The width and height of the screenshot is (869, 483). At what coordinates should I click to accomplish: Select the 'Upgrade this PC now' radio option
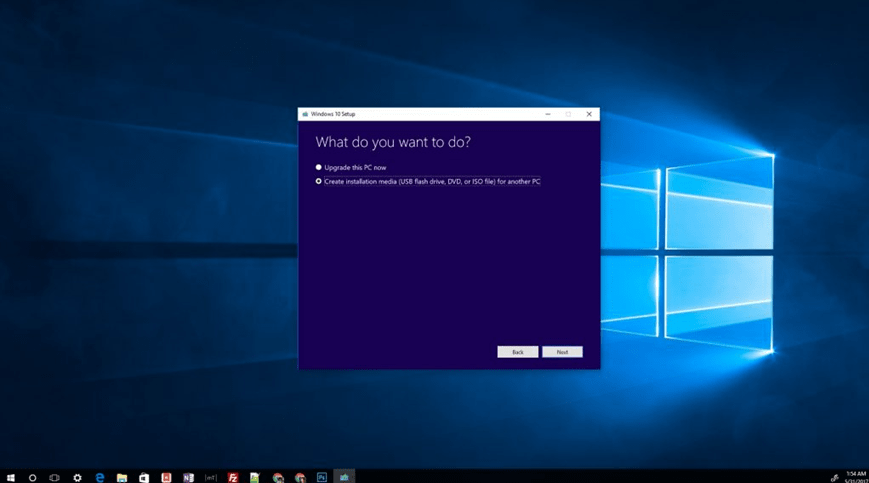(x=319, y=167)
